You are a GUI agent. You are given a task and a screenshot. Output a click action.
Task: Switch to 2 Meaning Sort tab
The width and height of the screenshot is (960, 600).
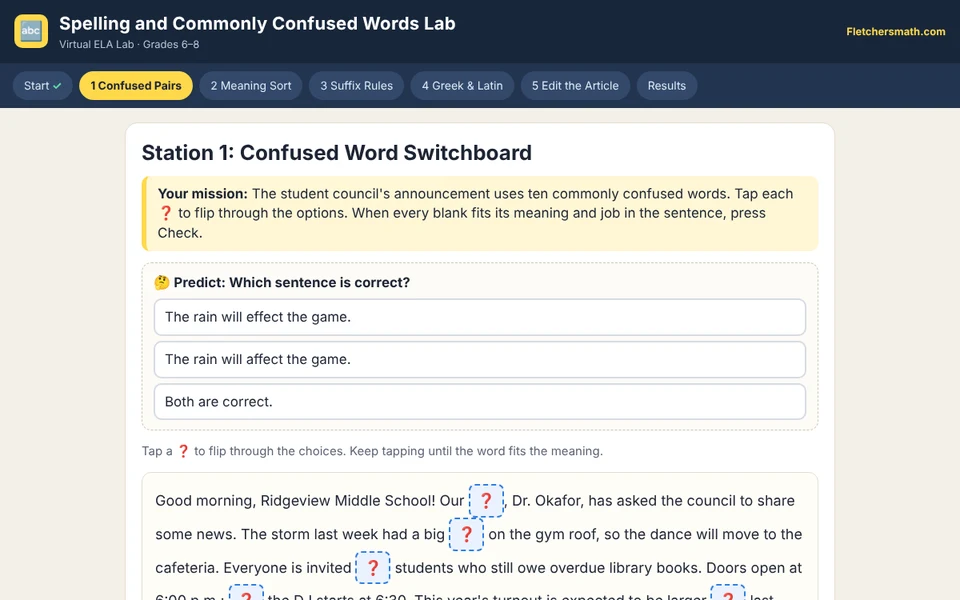(251, 86)
